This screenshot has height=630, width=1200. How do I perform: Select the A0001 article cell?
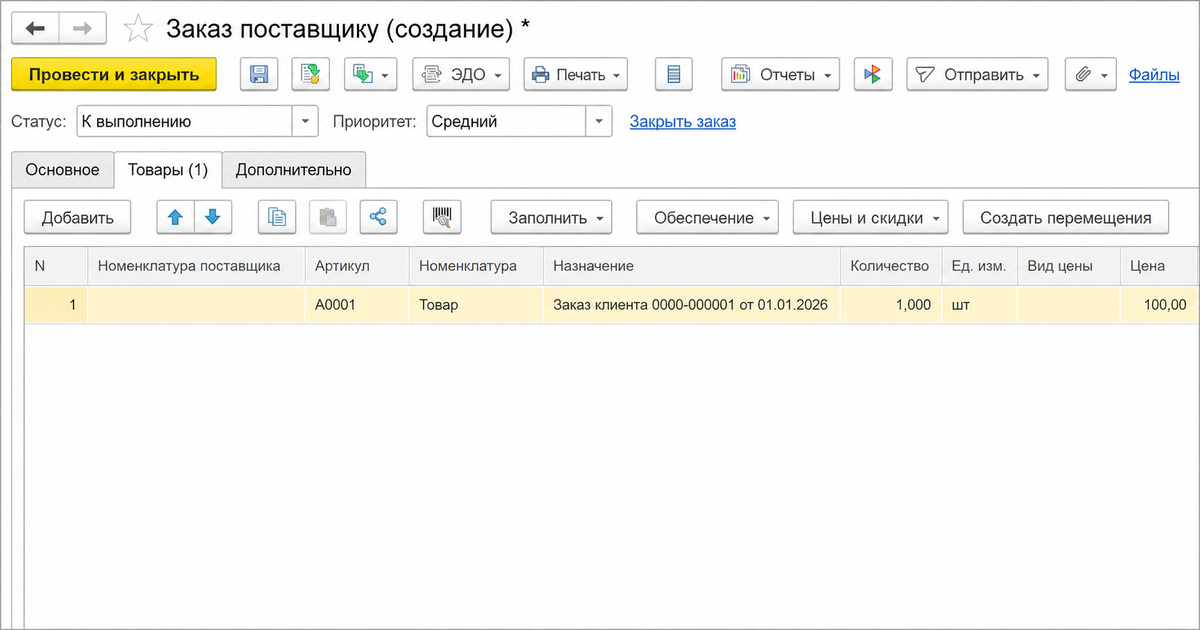pyautogui.click(x=357, y=305)
